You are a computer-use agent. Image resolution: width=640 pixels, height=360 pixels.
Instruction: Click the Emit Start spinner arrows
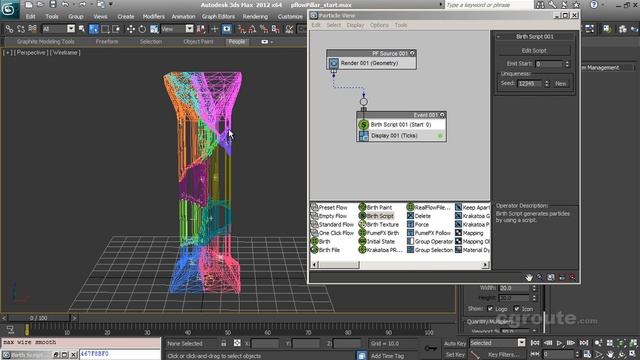pyautogui.click(x=567, y=64)
